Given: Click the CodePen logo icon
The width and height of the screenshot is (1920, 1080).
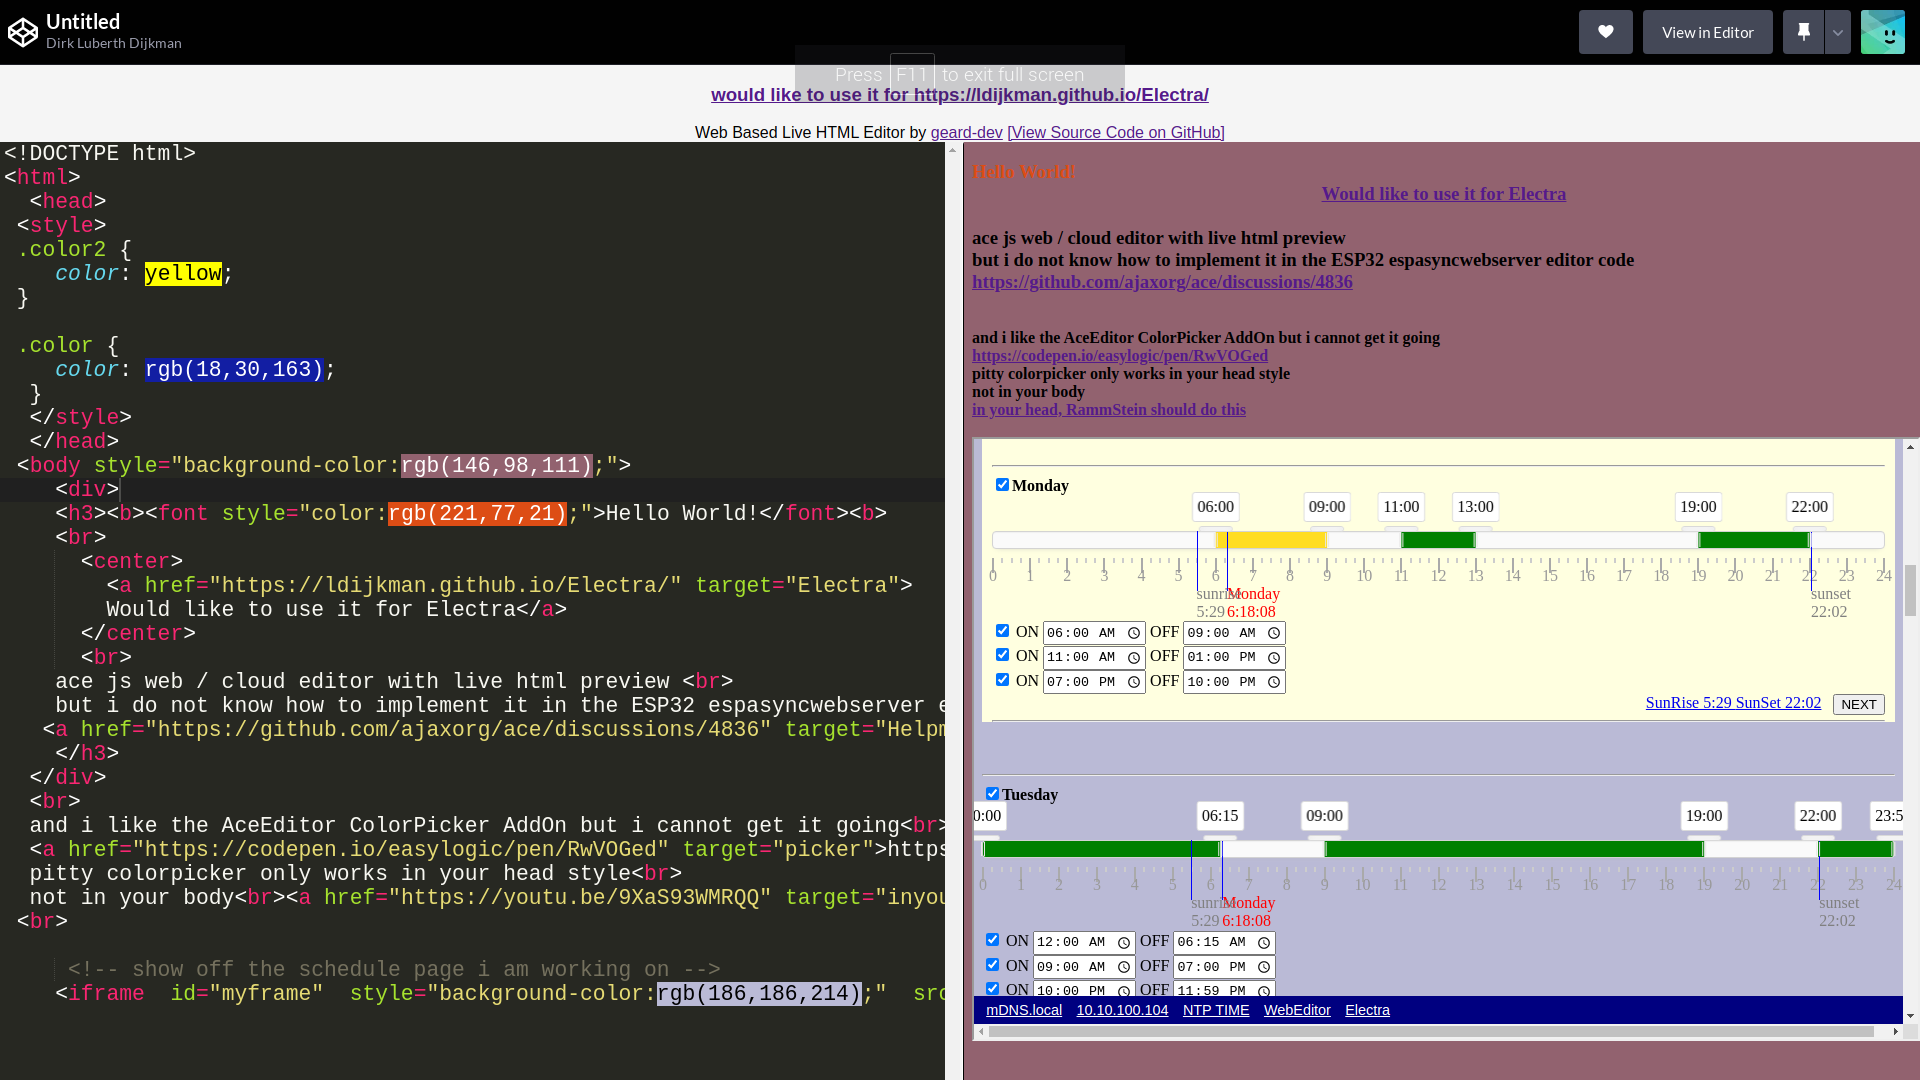Looking at the screenshot, I should pyautogui.click(x=23, y=32).
